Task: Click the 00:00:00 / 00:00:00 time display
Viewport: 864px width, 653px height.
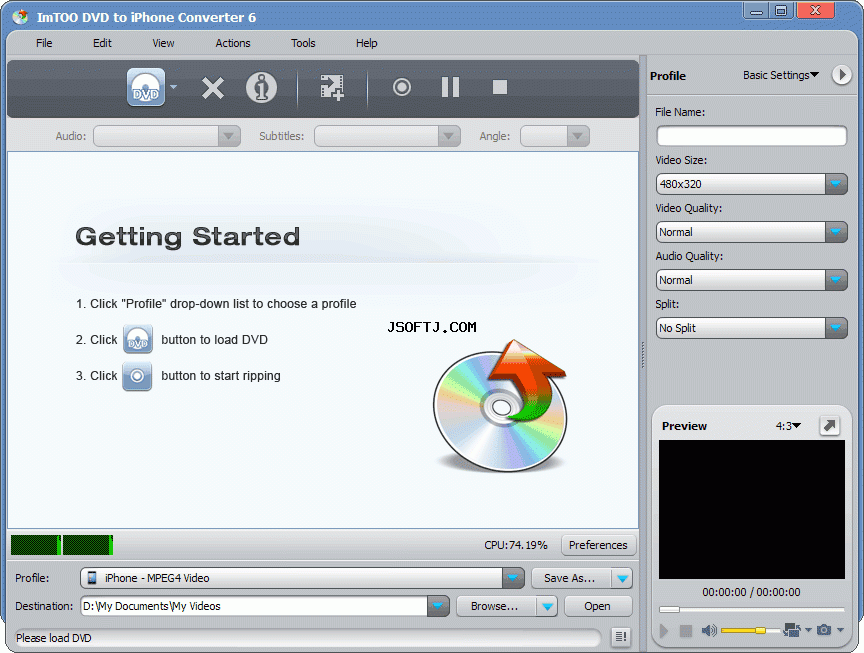Action: [x=751, y=592]
